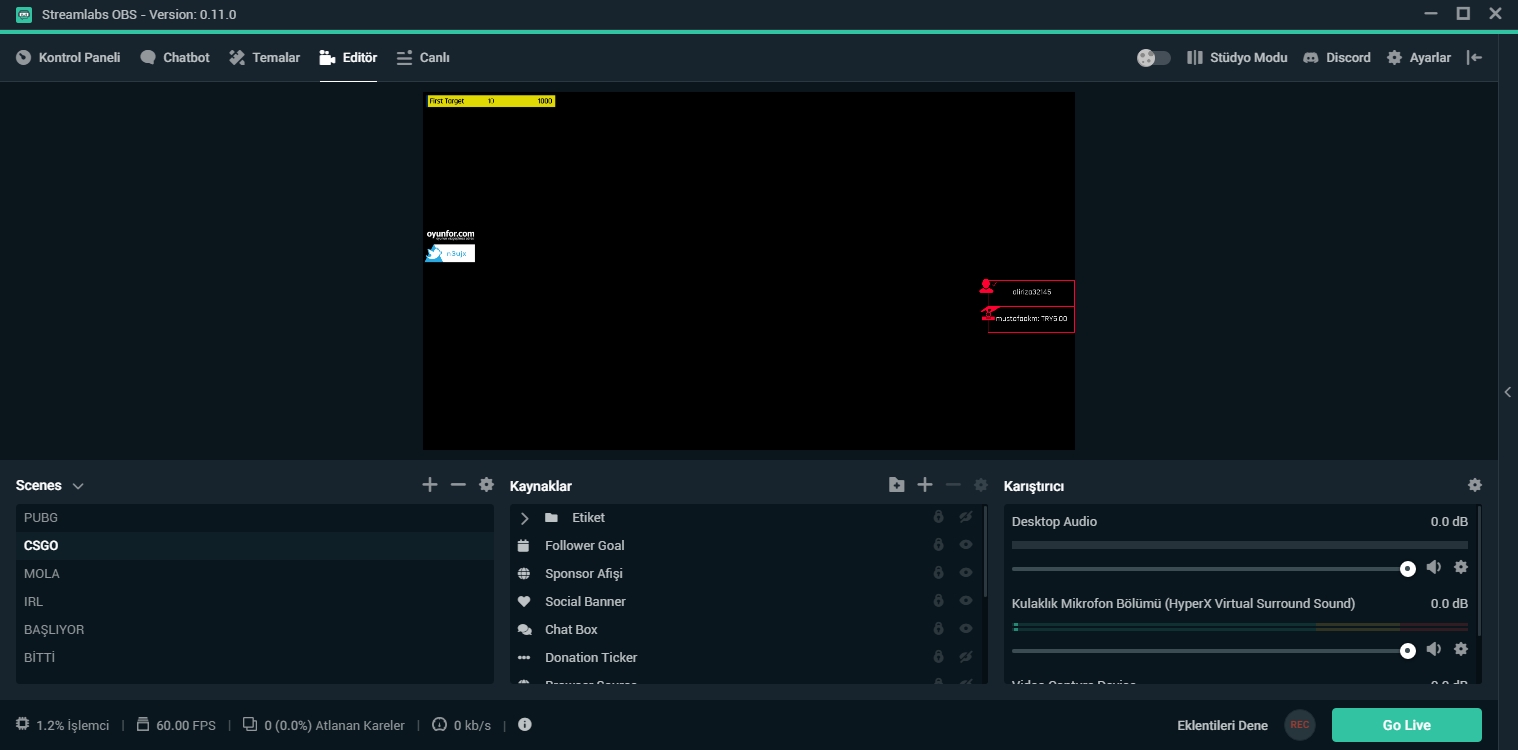Expand the collapsed right side panel

coord(1508,392)
